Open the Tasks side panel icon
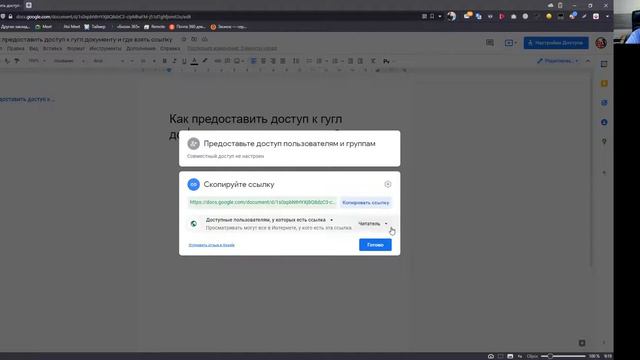 (x=604, y=103)
